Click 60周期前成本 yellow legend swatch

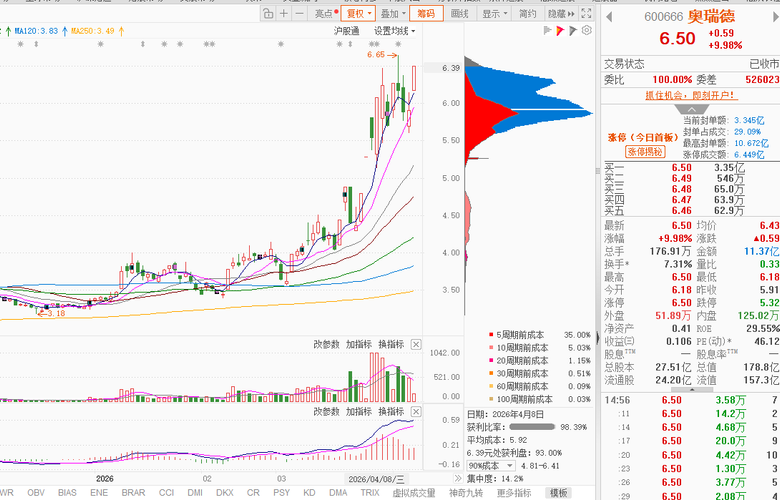click(491, 386)
